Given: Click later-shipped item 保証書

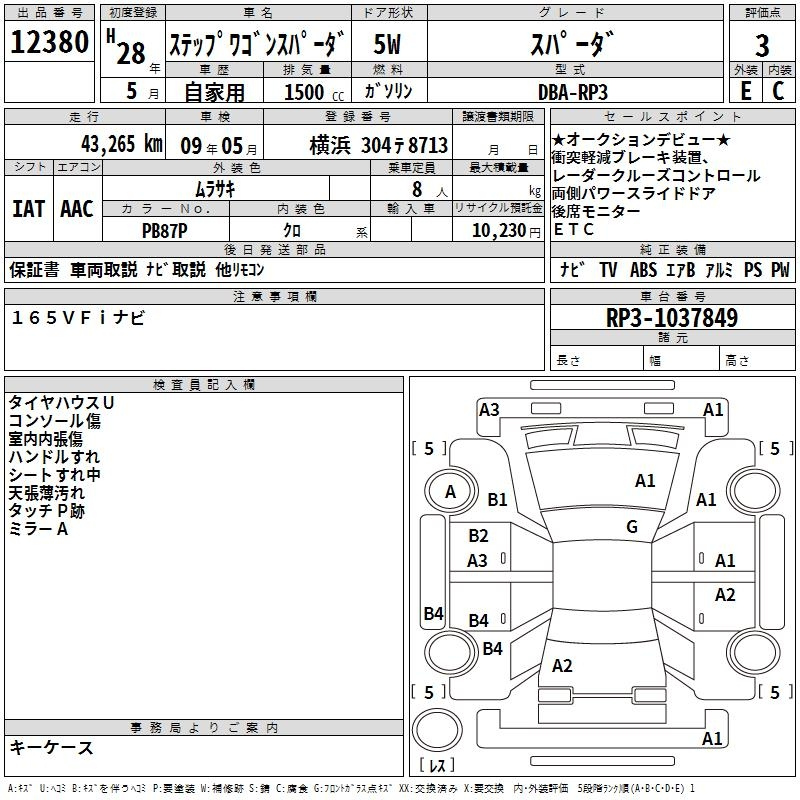Looking at the screenshot, I should 34,269.
